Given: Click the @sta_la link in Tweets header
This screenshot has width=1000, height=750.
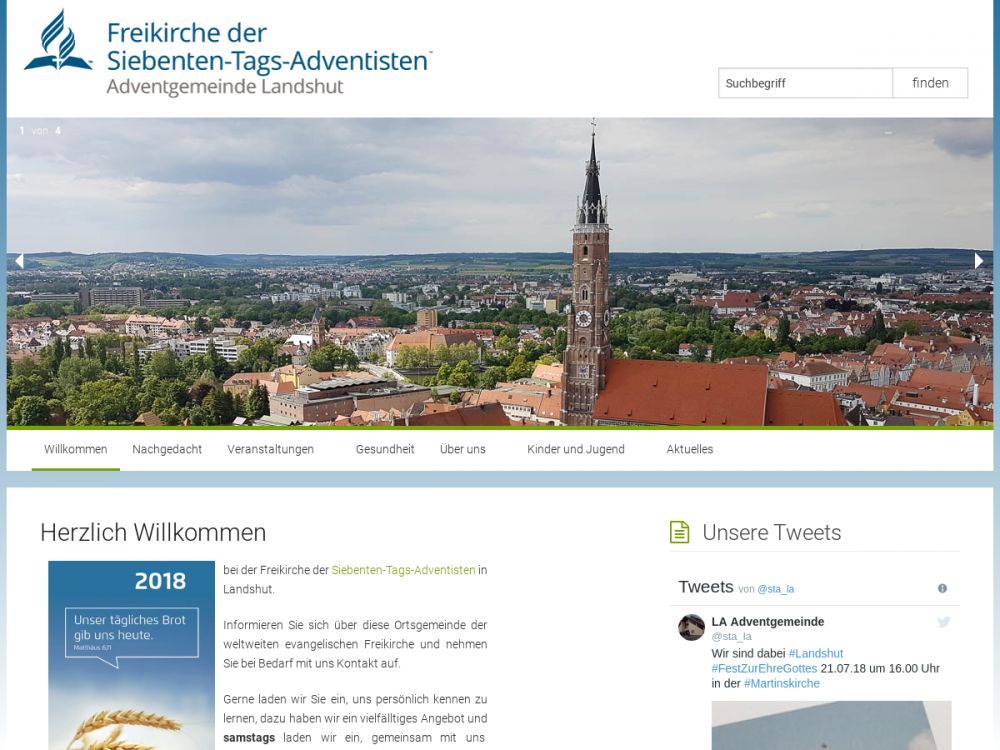Looking at the screenshot, I should 775,589.
